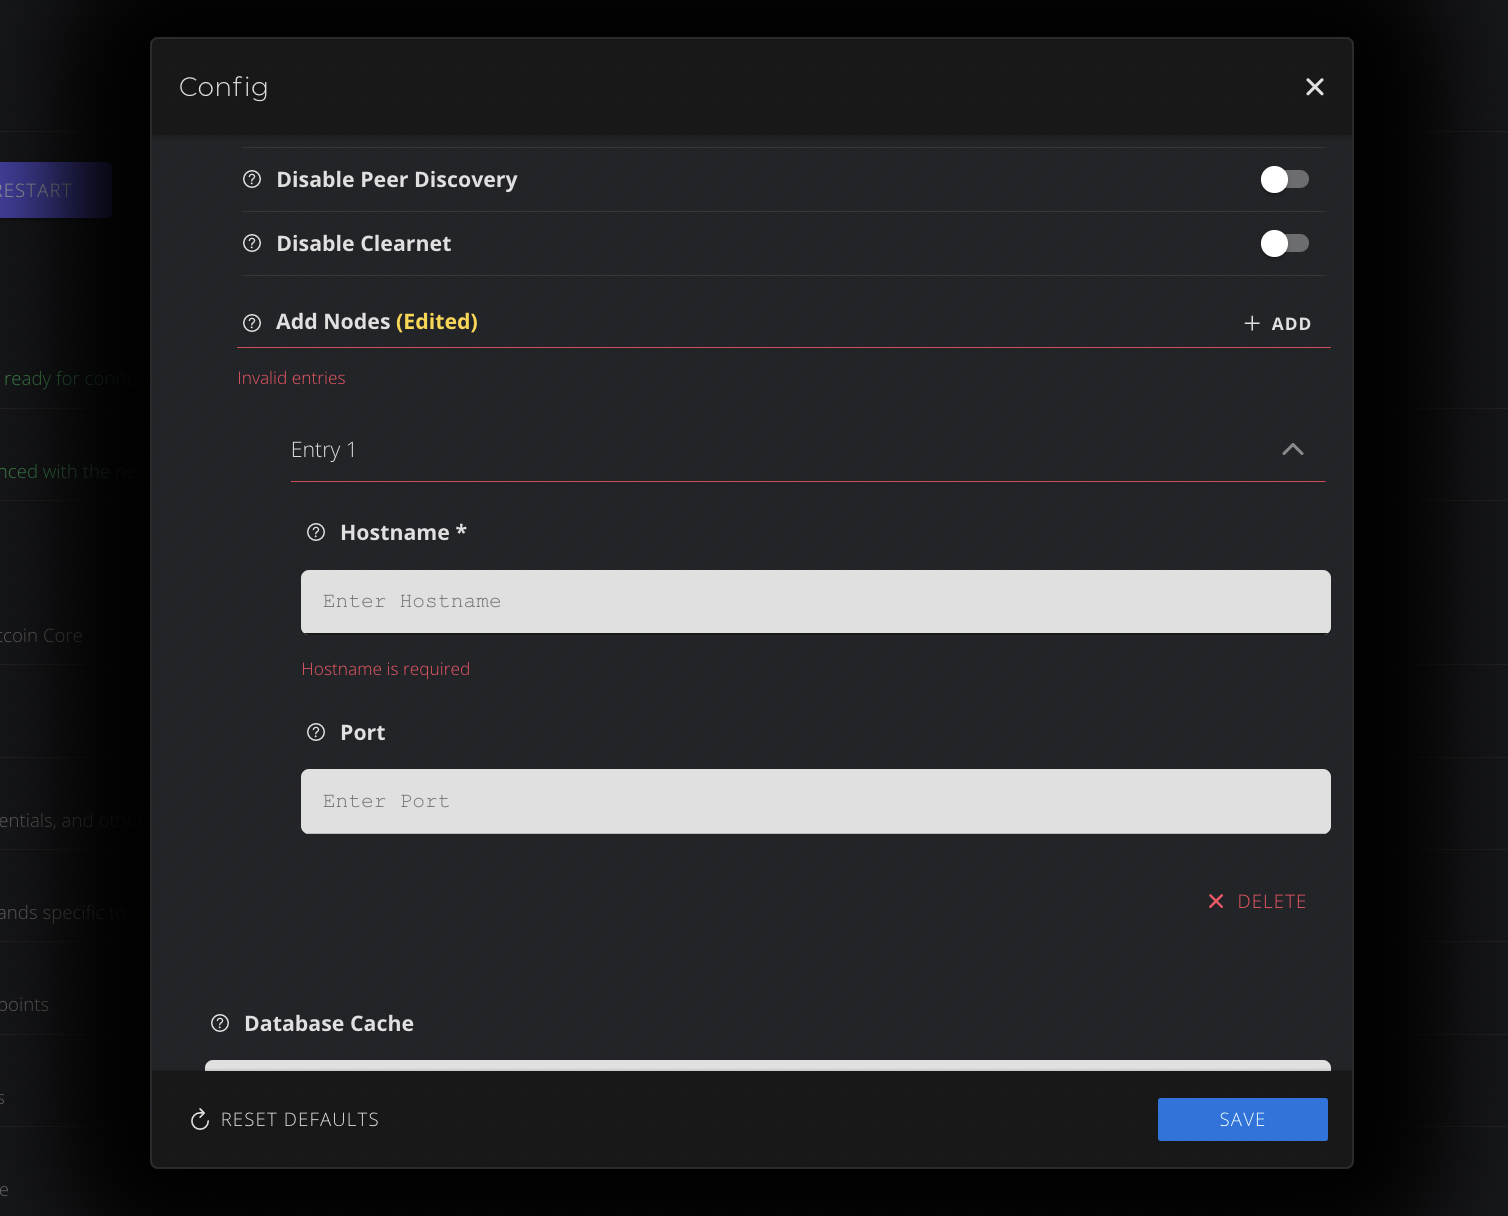Open help icon next to Hostname
This screenshot has width=1508, height=1216.
point(316,533)
